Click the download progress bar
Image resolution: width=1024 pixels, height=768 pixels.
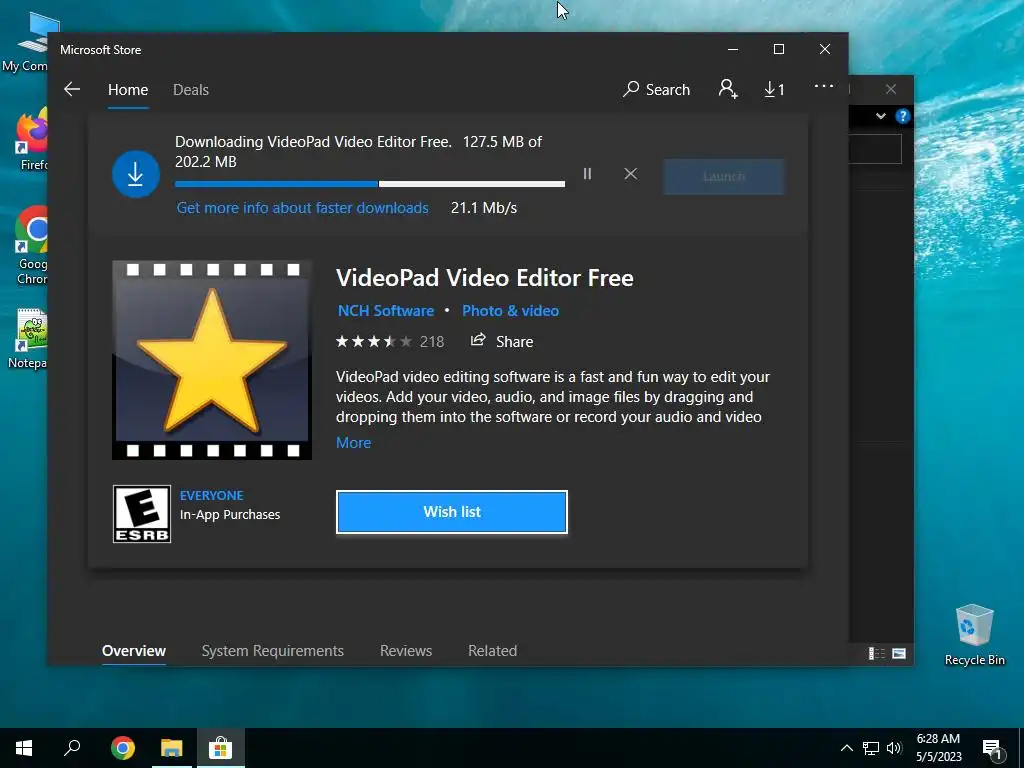[x=370, y=184]
